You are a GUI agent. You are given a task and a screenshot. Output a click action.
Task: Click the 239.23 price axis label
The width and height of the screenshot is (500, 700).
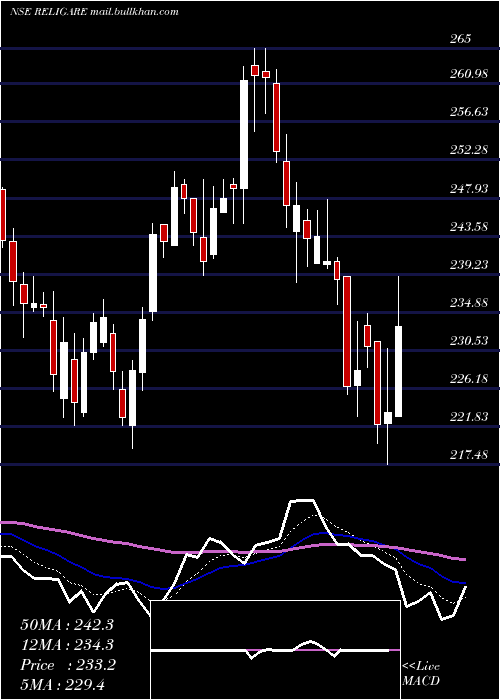coord(469,265)
